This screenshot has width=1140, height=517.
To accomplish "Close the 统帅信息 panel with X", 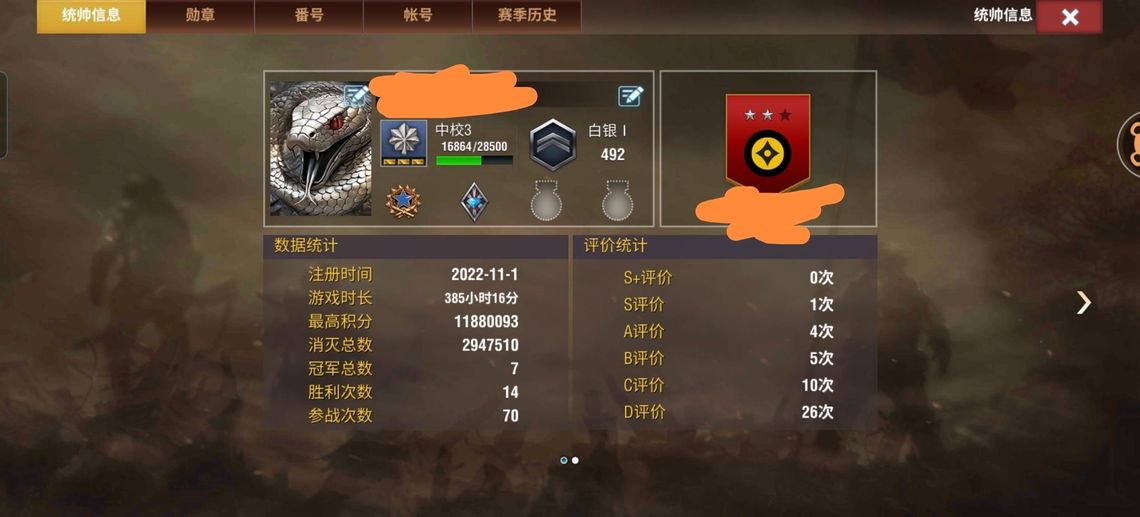I will [x=1069, y=17].
